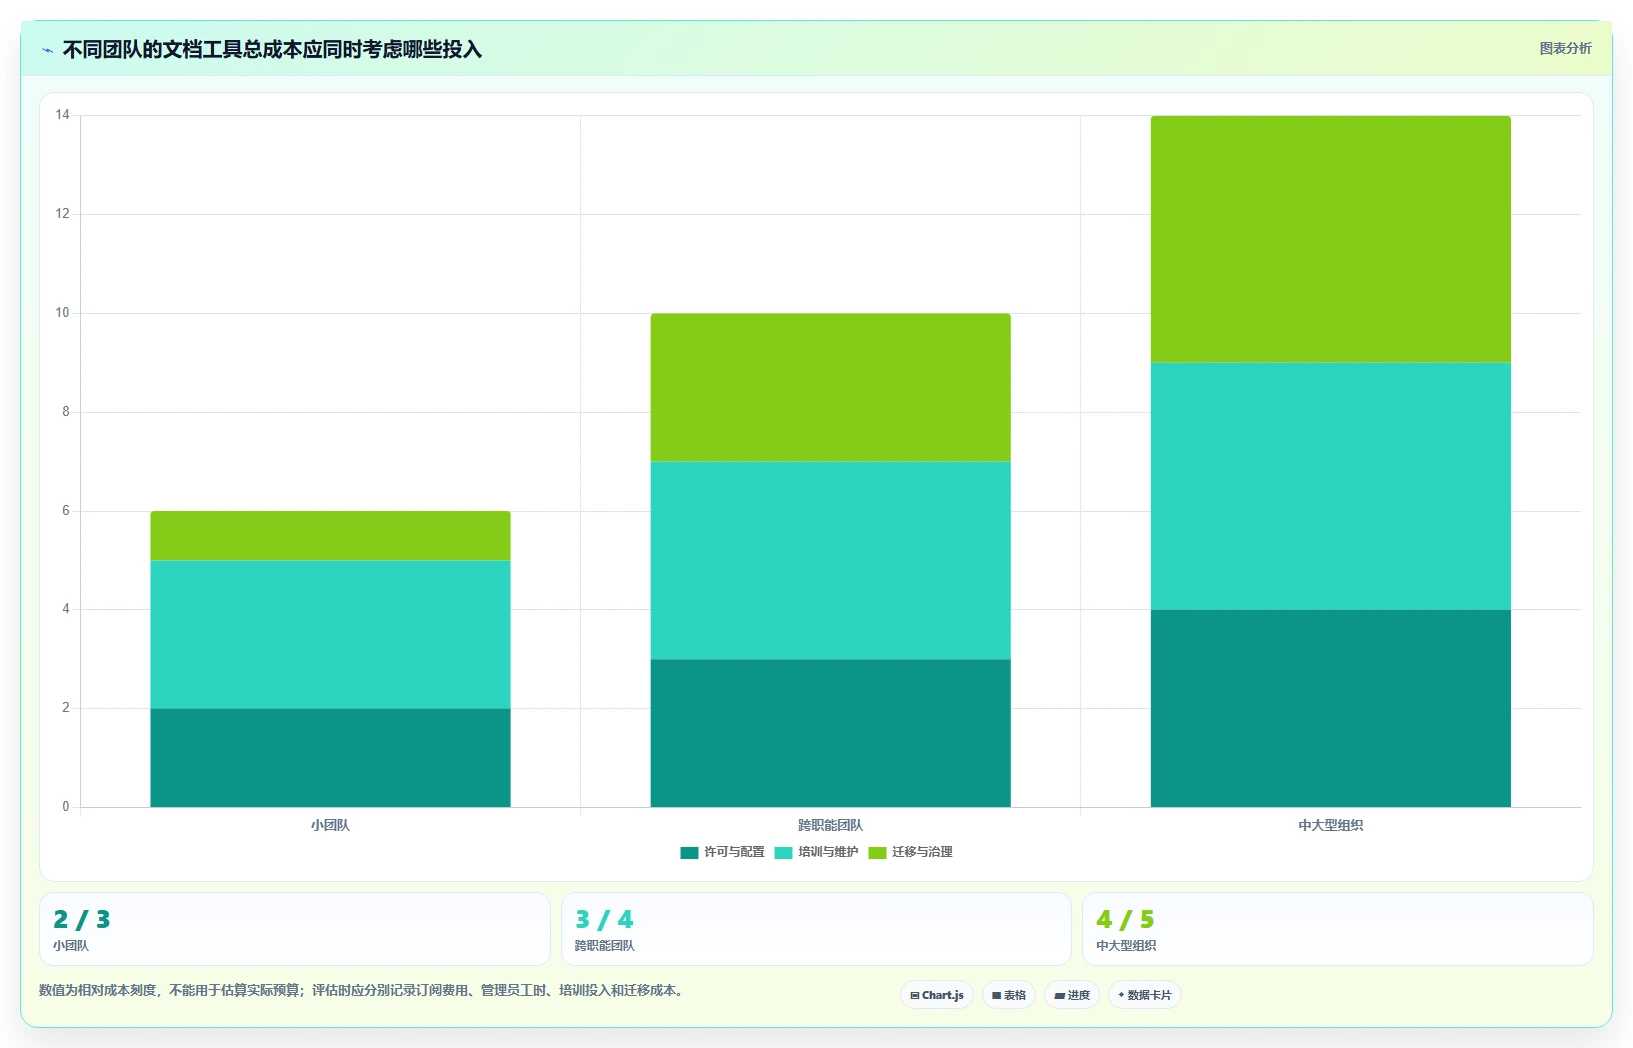
Task: Click the y-axis value 10
Action: 63,313
